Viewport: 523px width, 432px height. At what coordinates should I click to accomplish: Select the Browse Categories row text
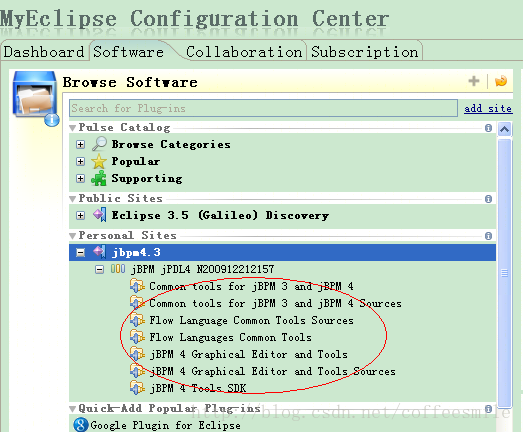[x=171, y=144]
